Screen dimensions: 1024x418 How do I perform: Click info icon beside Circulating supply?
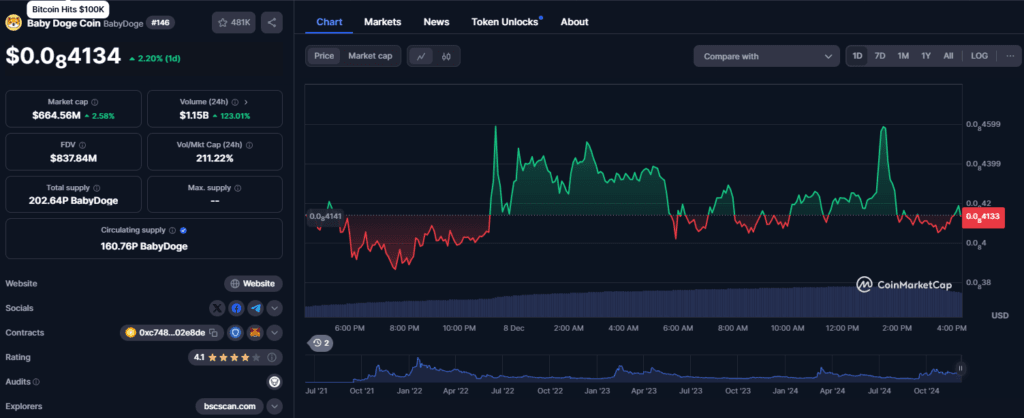(x=172, y=231)
